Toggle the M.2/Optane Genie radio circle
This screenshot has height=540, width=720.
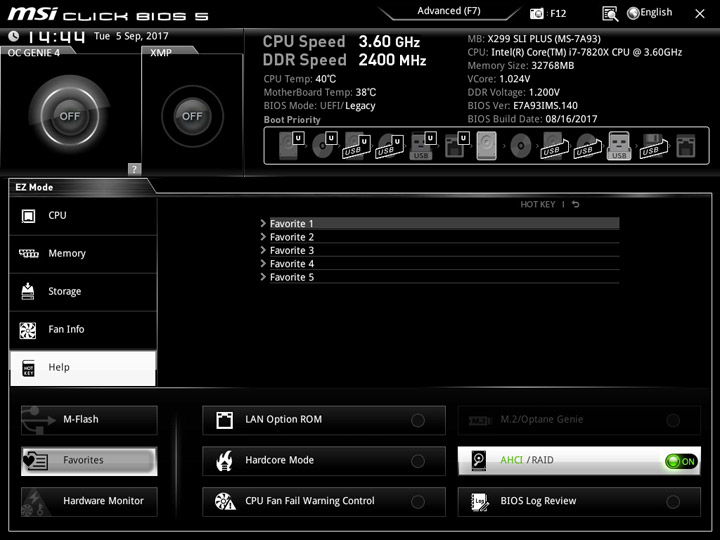click(x=673, y=420)
